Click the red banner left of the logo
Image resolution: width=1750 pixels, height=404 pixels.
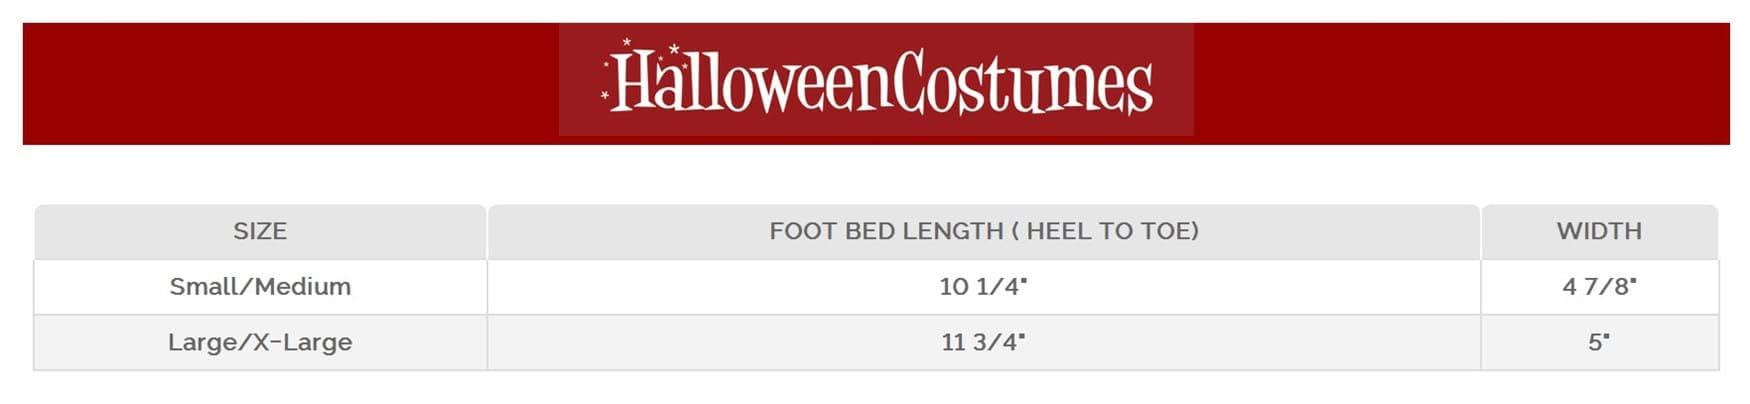290,83
